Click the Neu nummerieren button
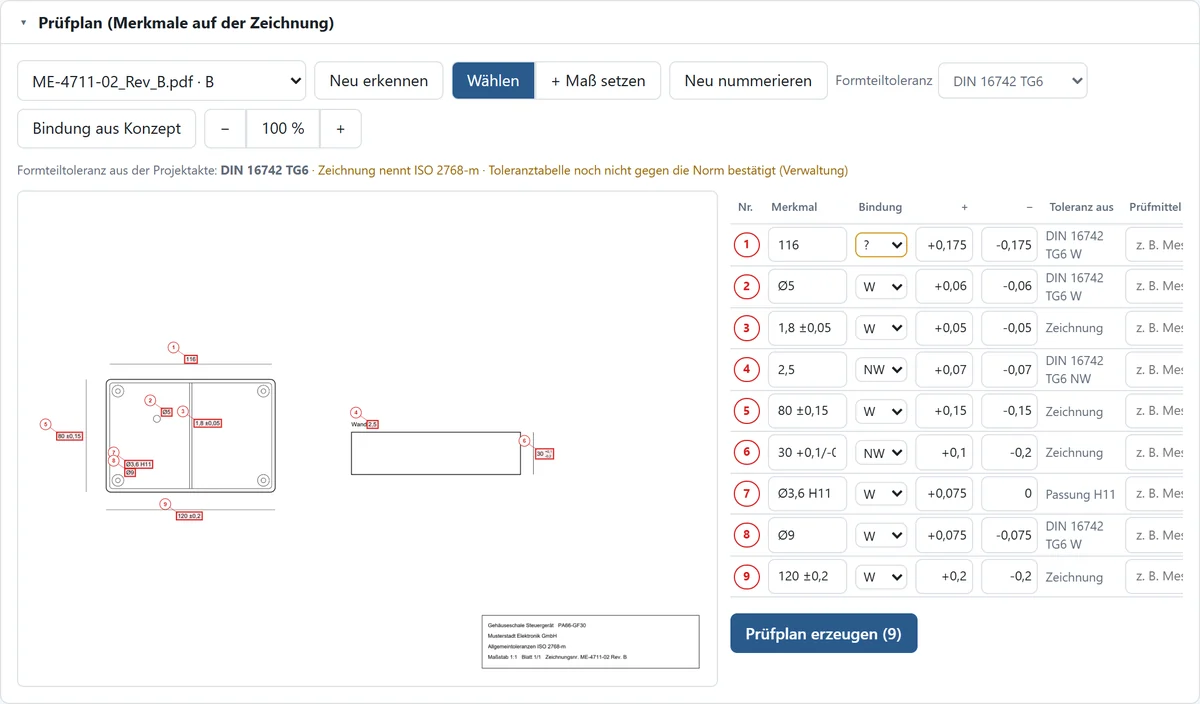 tap(748, 81)
